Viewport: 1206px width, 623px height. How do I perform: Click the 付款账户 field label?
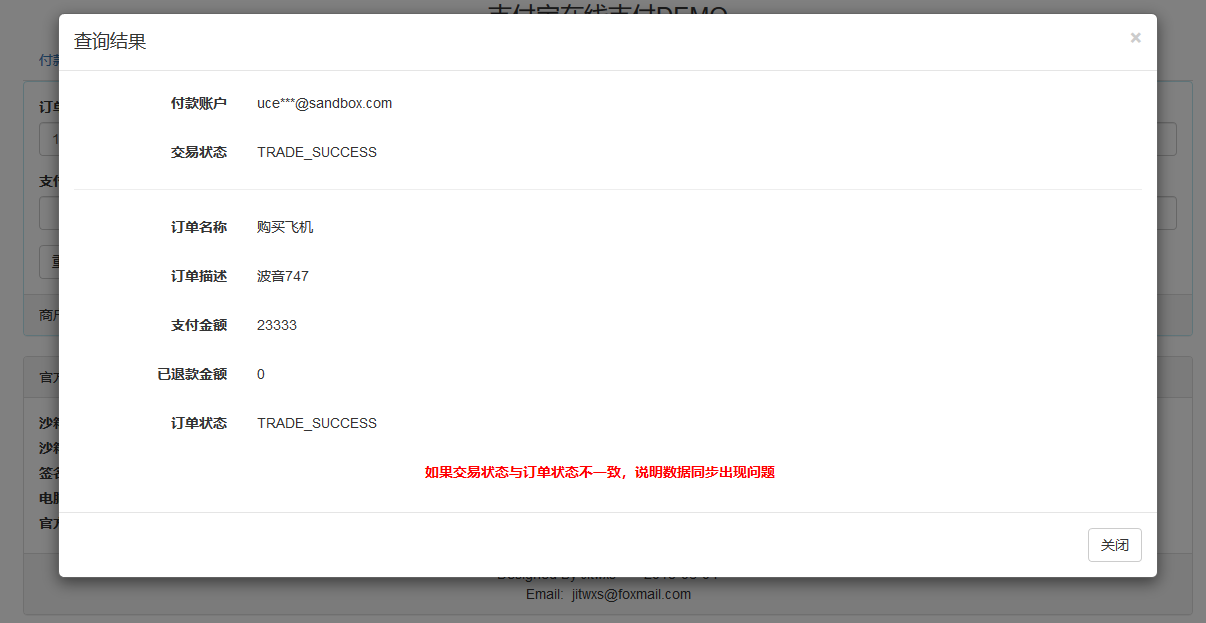(x=199, y=102)
